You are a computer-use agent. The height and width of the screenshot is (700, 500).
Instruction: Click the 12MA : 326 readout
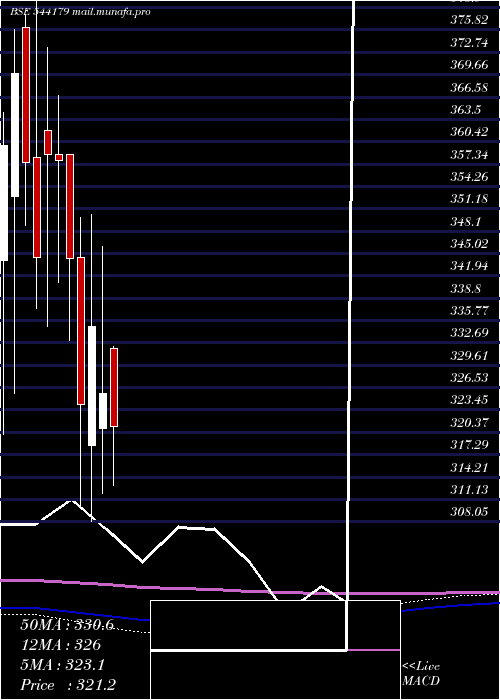pos(61,645)
